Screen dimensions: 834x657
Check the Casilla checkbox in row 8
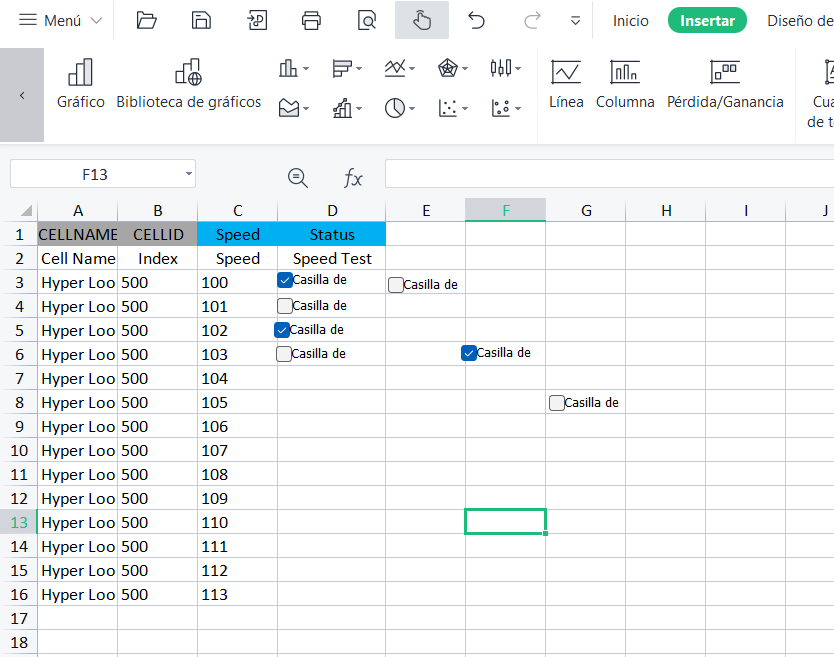pos(557,403)
